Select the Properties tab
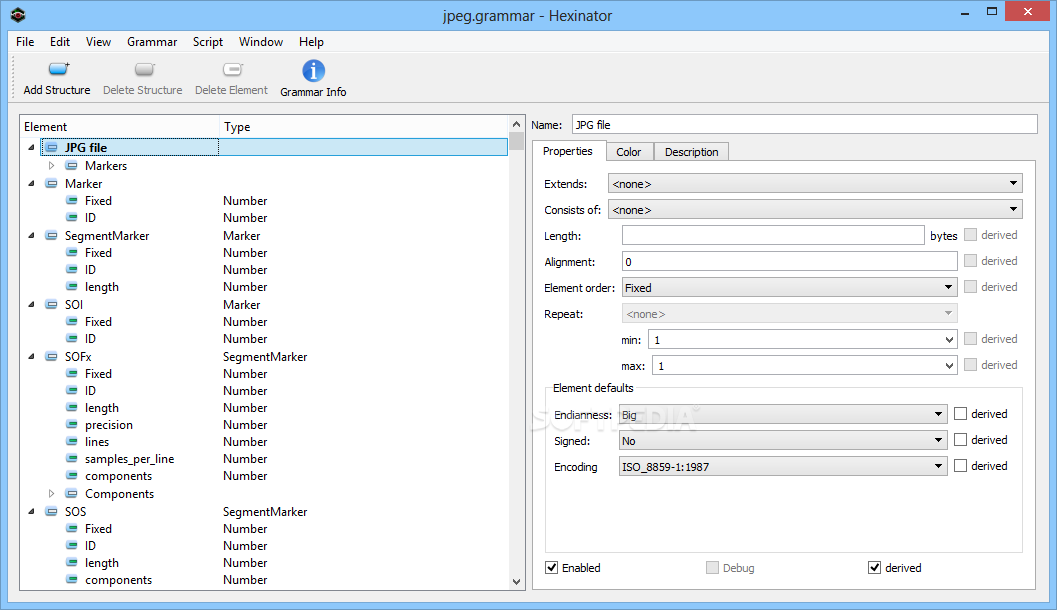 coord(568,151)
